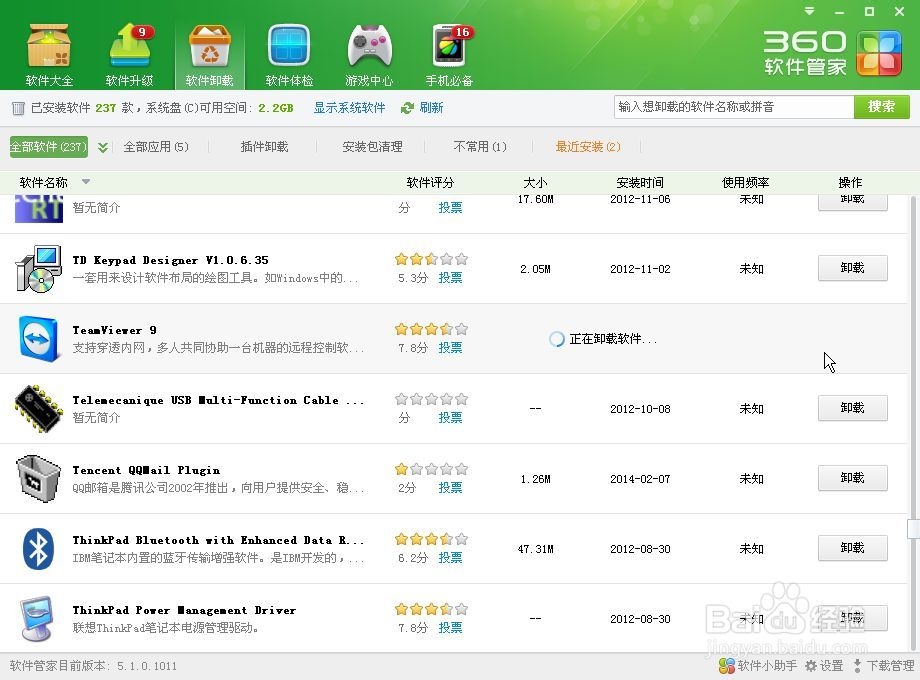Switch to the 最近安装 (2) tab

tap(588, 147)
